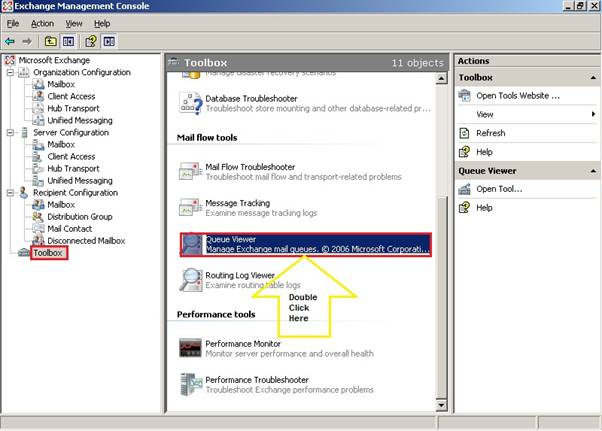Open the Help menu in menu bar
Screen dimensions: 602x431
coord(102,23)
